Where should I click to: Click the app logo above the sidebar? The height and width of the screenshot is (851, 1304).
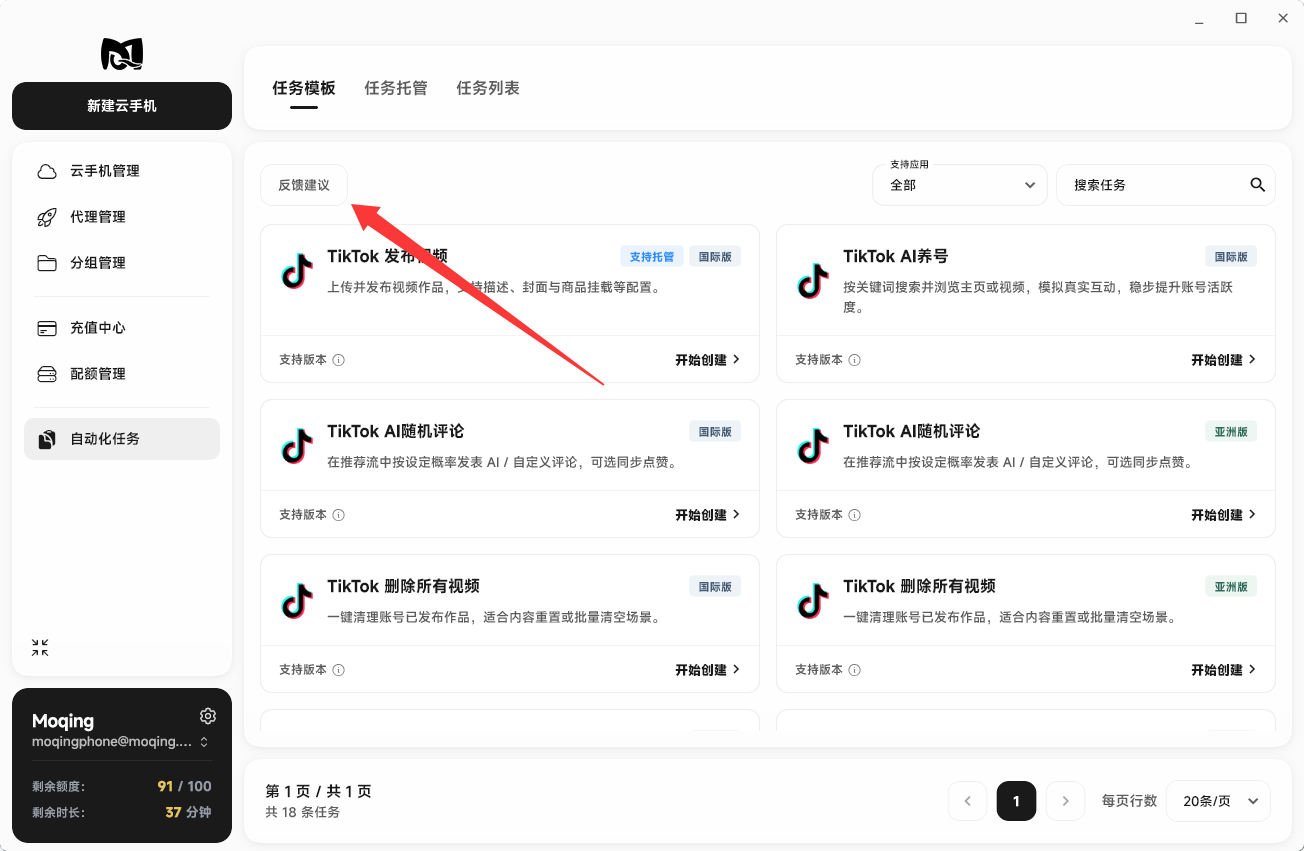click(x=122, y=53)
